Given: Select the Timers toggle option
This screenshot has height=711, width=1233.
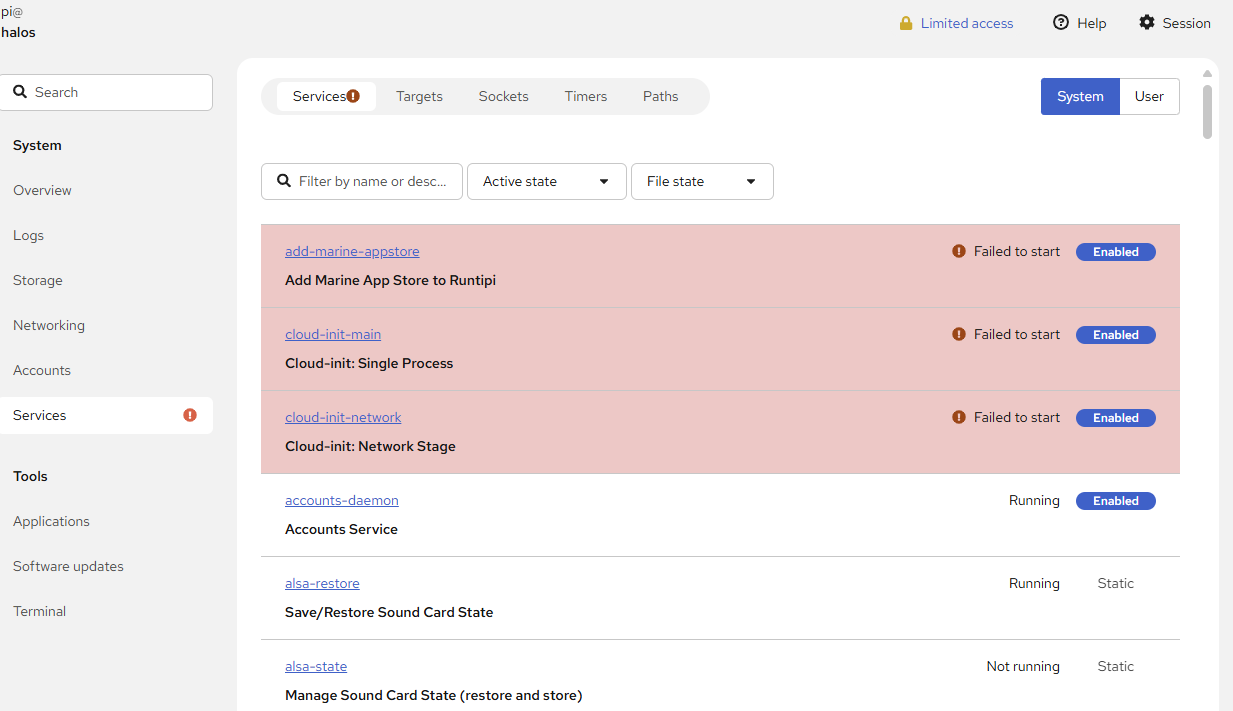Looking at the screenshot, I should coord(586,97).
